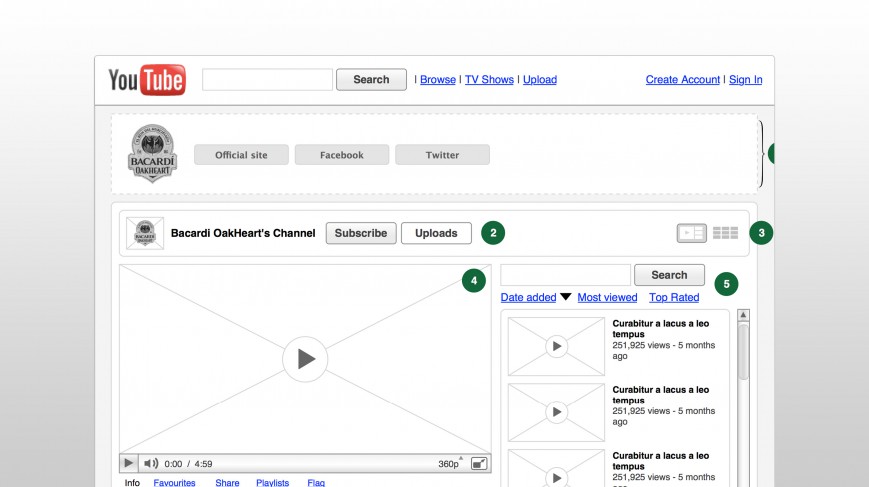This screenshot has height=487, width=869.
Task: Open the TV Shows link
Action: coord(489,80)
